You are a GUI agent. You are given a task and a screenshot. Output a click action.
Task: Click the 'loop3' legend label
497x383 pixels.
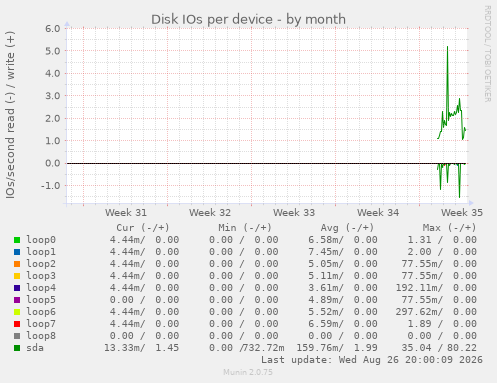[x=41, y=276]
